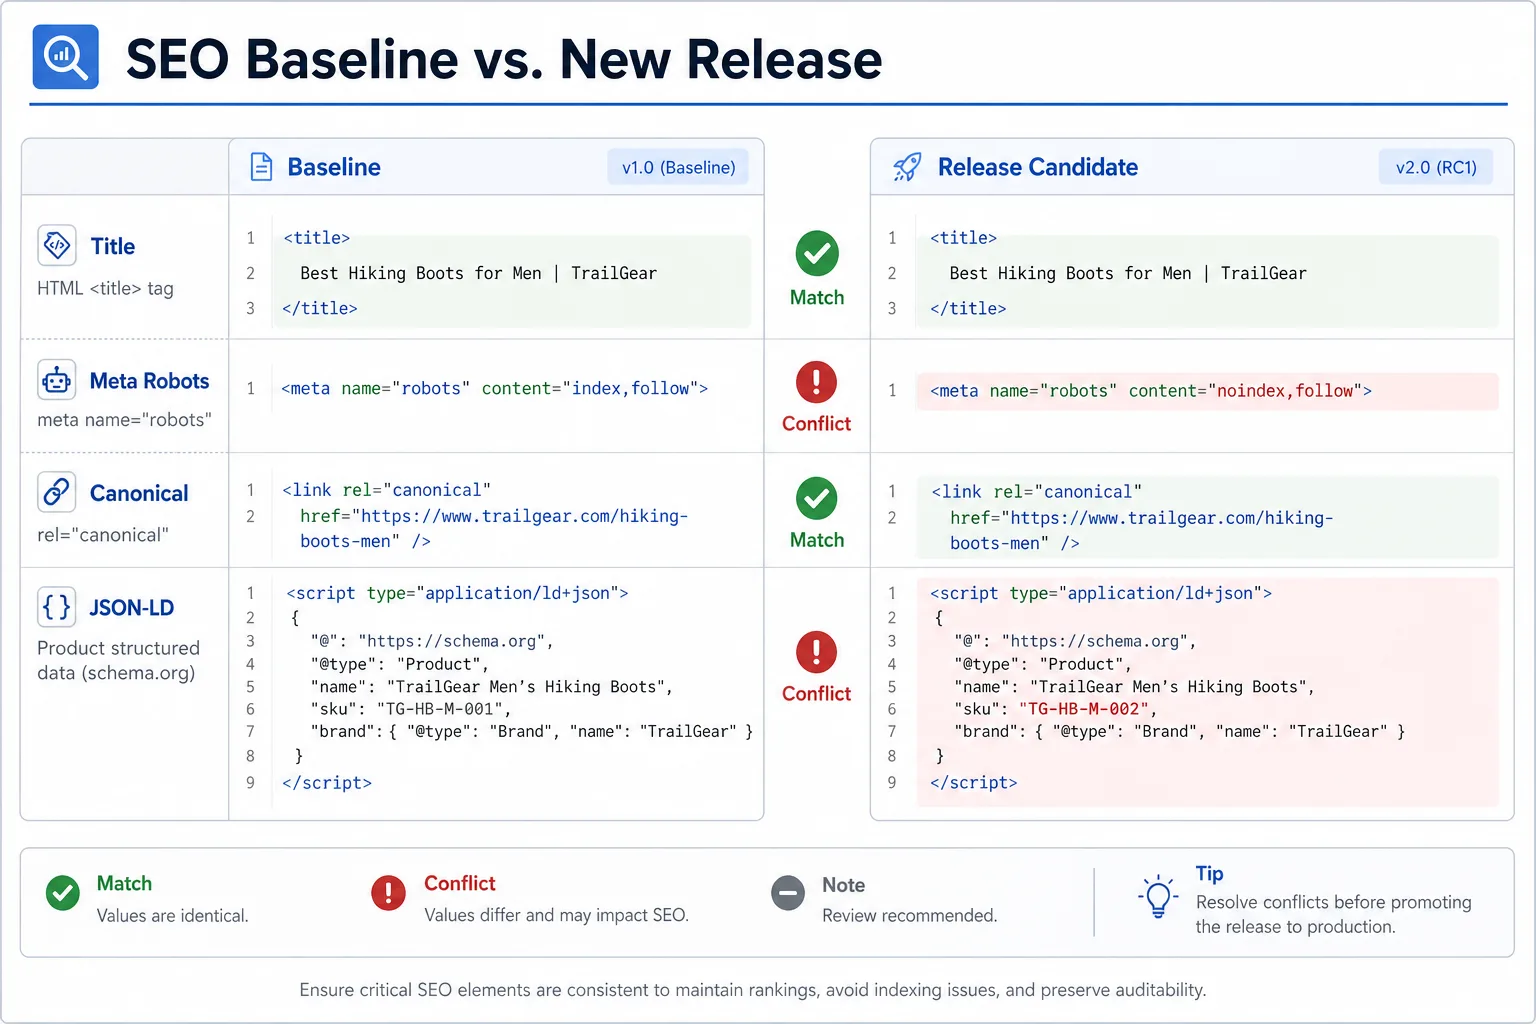
Task: Select the Title row code-tag icon
Action: [56, 245]
